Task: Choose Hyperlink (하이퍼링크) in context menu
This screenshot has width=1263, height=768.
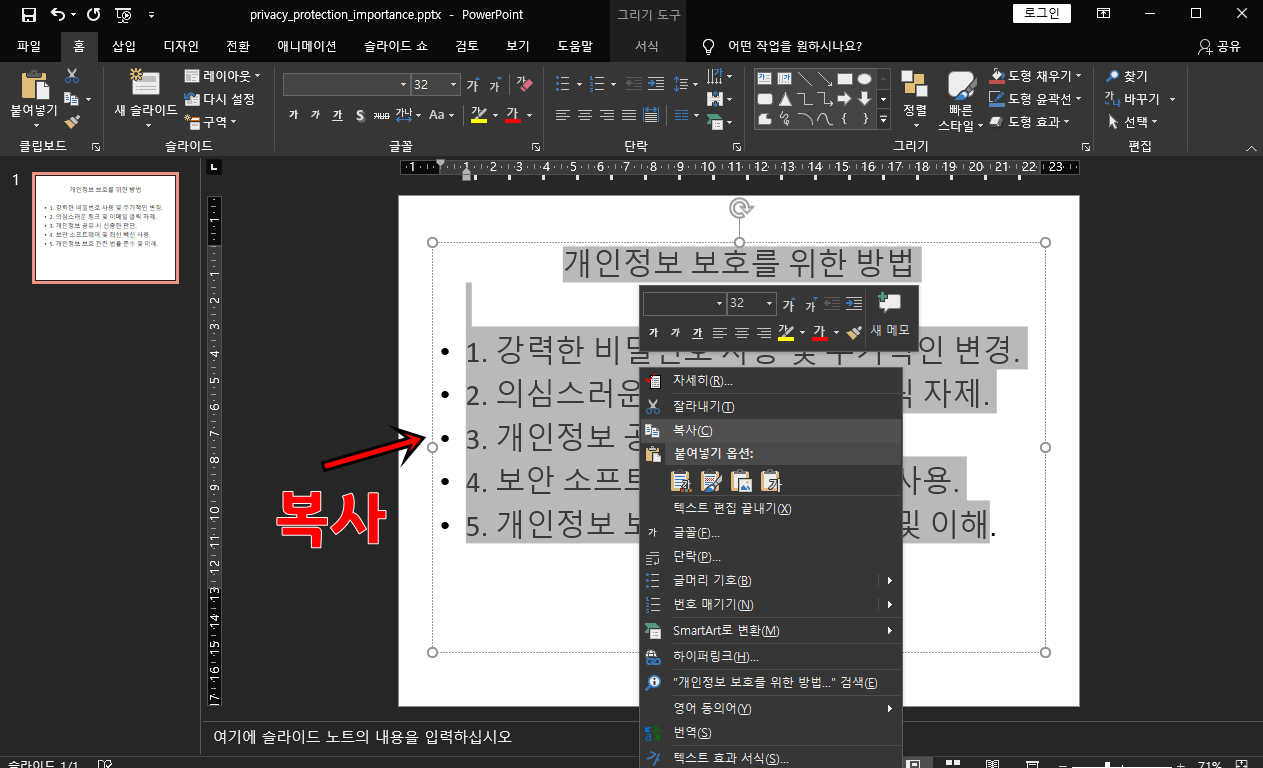Action: [771, 657]
